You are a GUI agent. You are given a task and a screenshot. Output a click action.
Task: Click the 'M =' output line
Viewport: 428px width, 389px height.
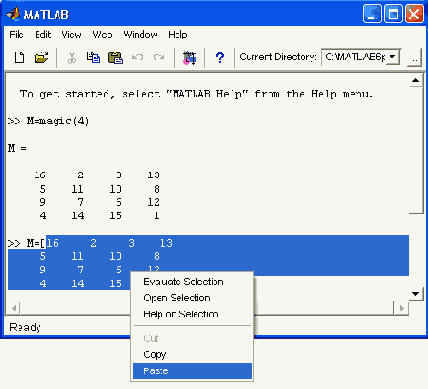17,148
